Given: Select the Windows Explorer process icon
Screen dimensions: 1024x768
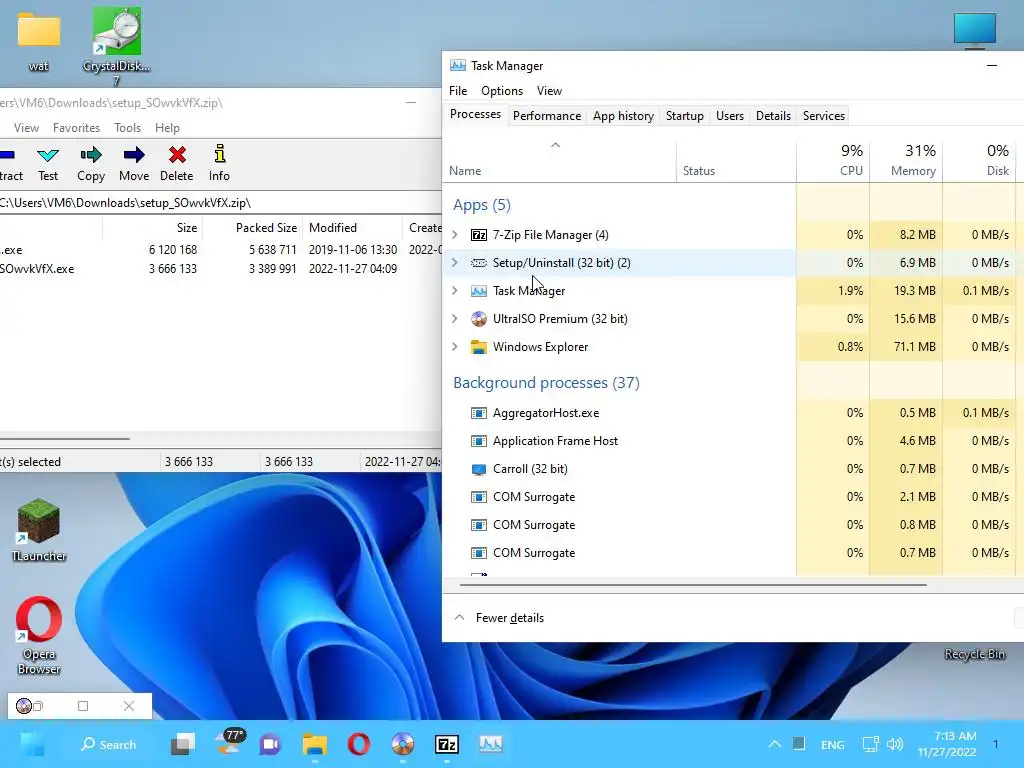Looking at the screenshot, I should [x=479, y=347].
